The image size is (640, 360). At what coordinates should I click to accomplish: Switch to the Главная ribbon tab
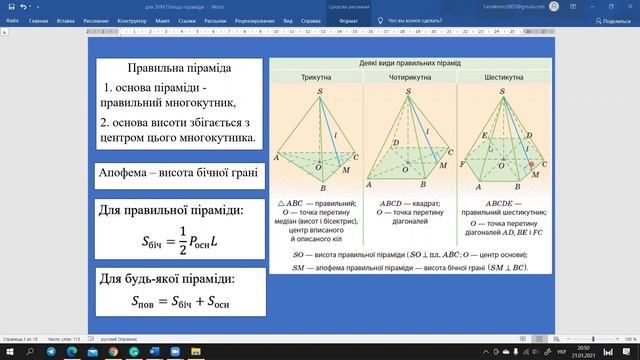(38, 20)
